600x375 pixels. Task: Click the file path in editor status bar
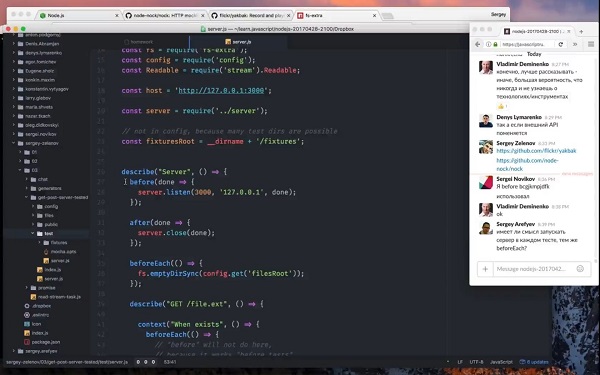coord(67,362)
